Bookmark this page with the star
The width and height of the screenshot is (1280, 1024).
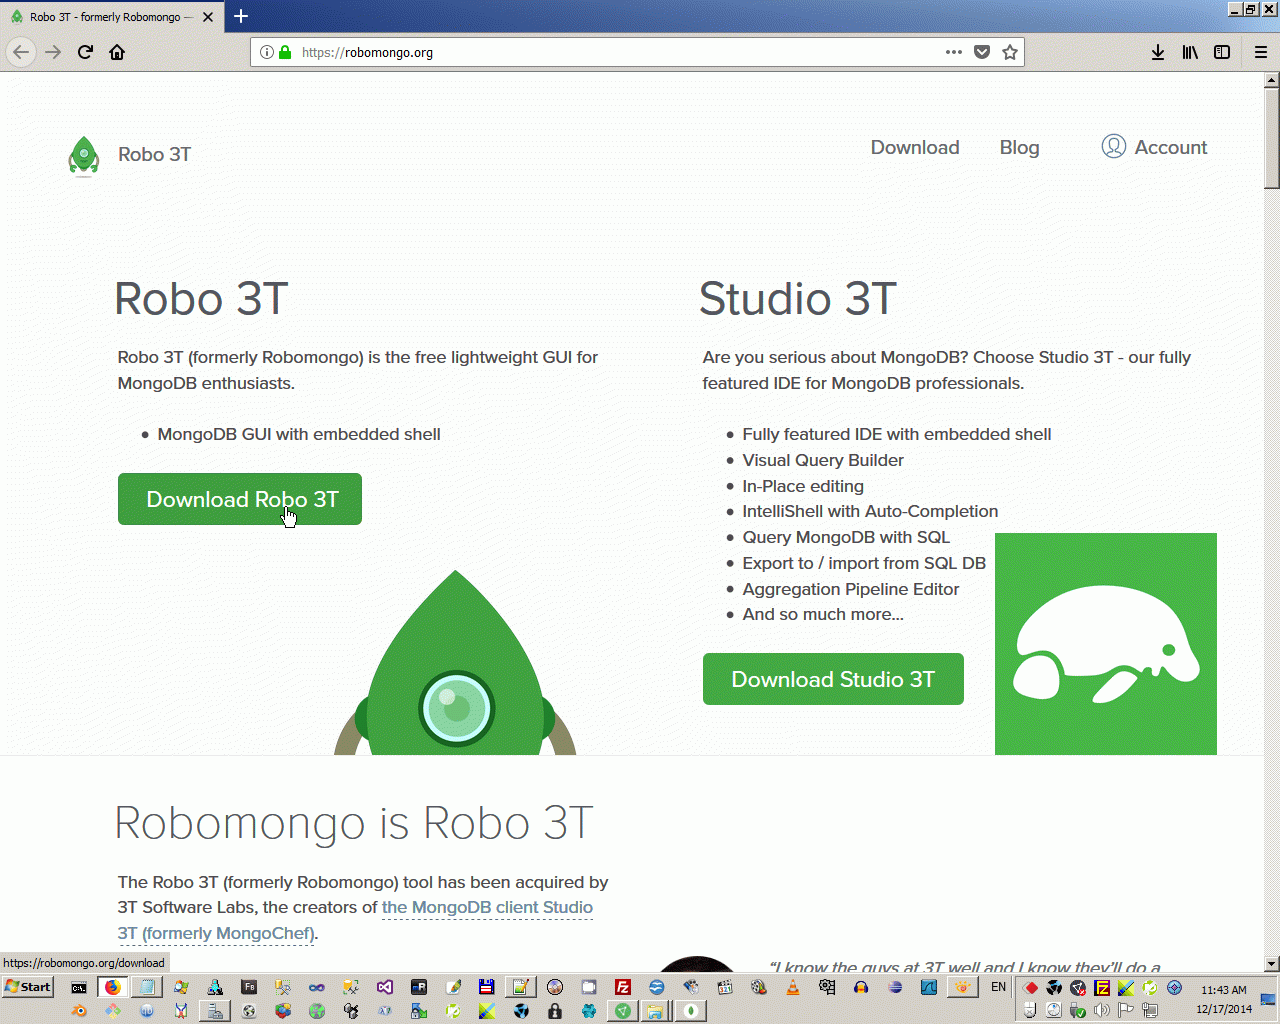[x=1010, y=52]
